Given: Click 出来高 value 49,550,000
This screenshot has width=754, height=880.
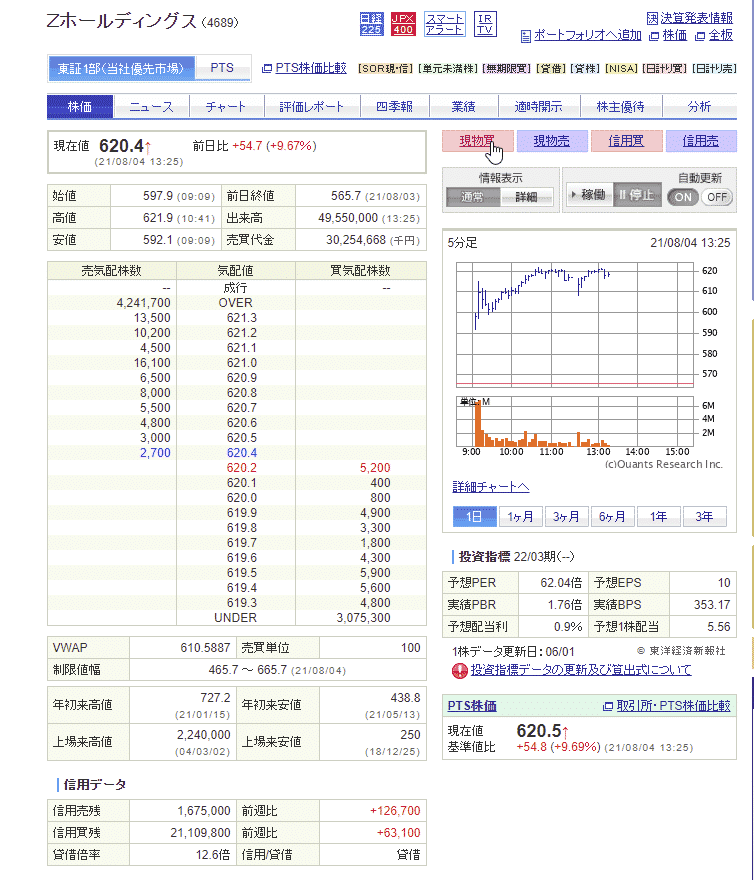Looking at the screenshot, I should pos(348,218).
